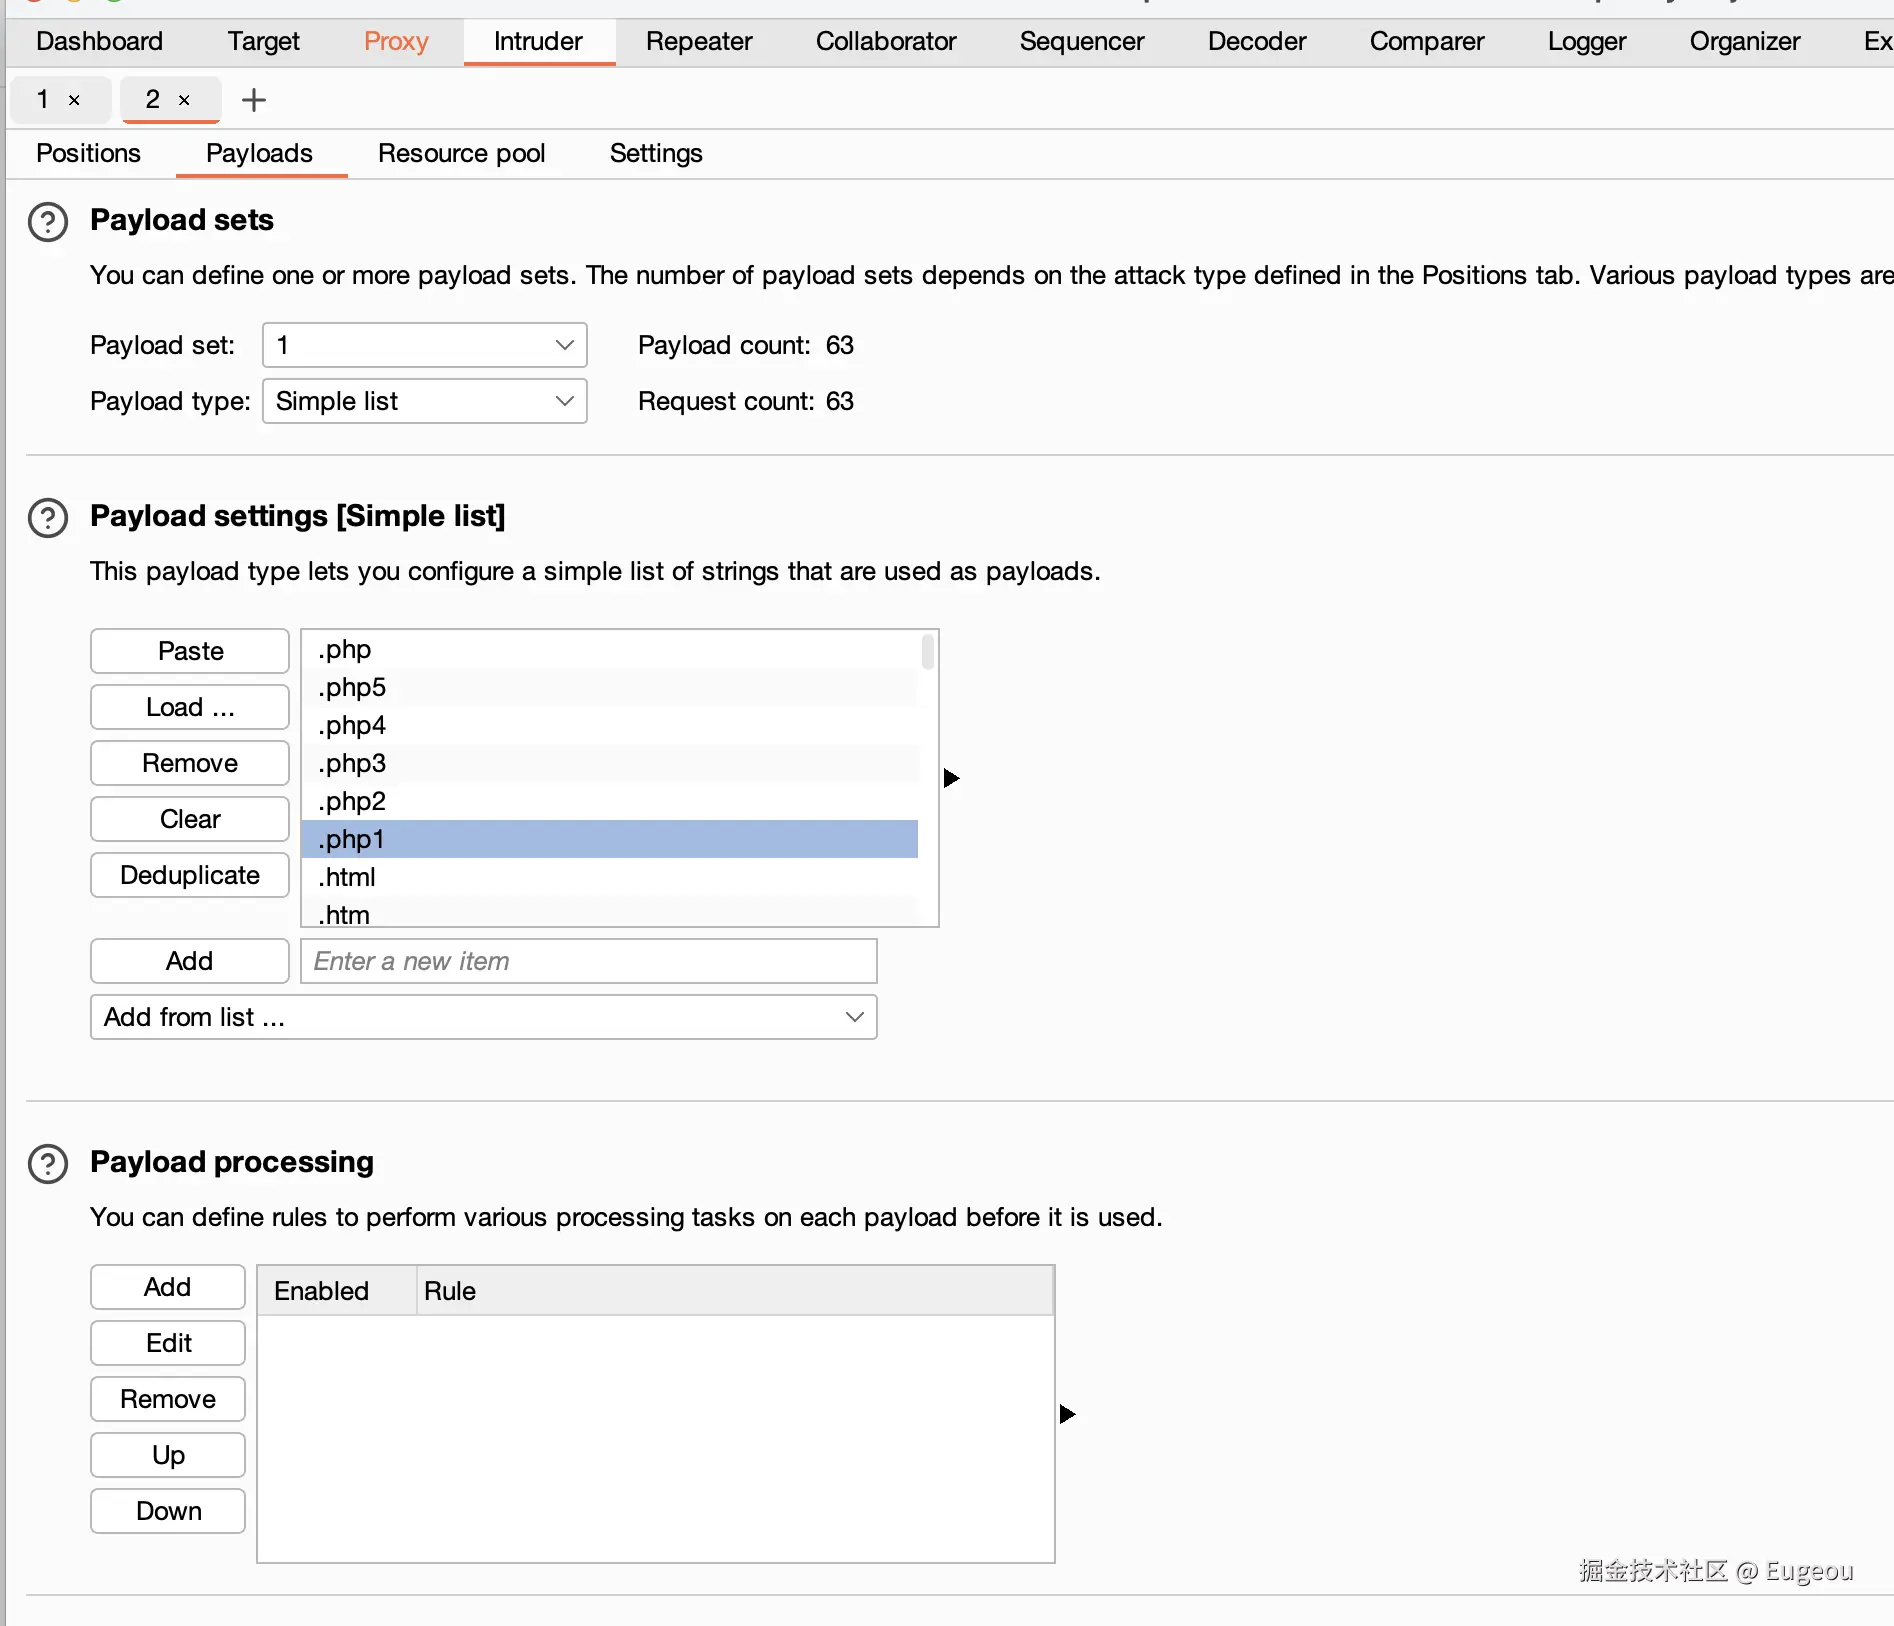Click the Up button

(x=168, y=1455)
